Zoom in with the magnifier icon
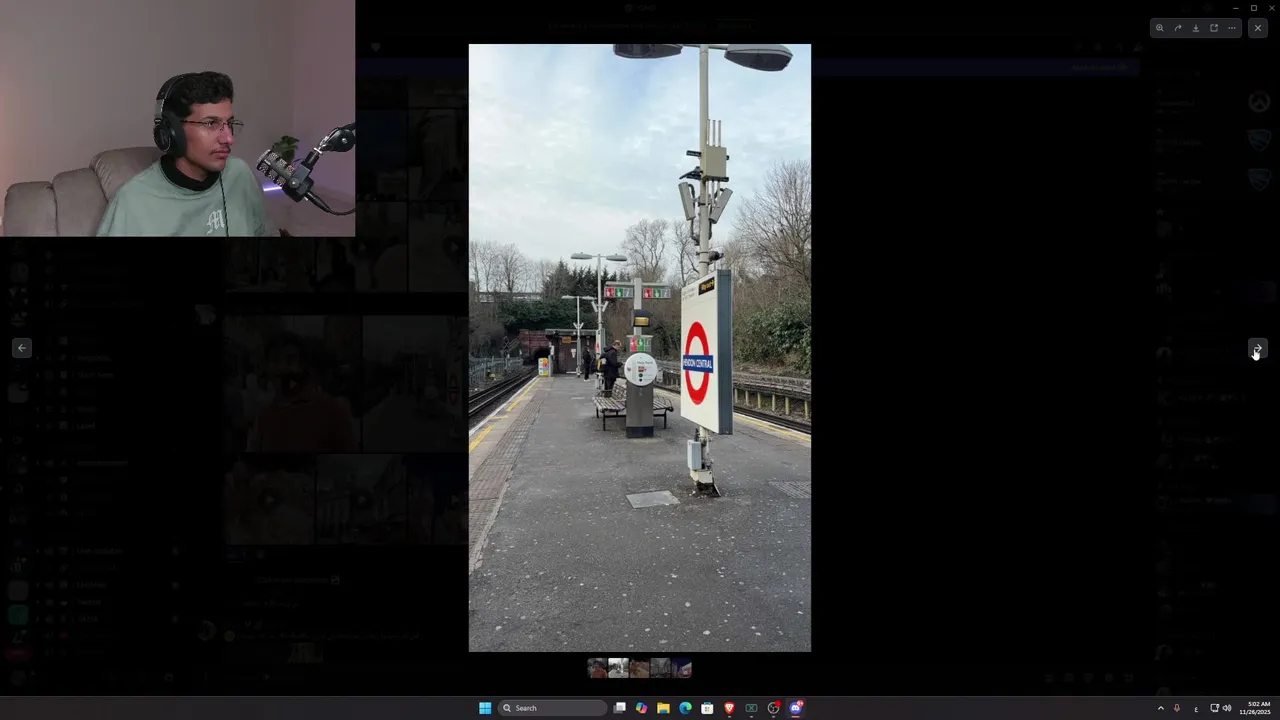 pos(1159,28)
